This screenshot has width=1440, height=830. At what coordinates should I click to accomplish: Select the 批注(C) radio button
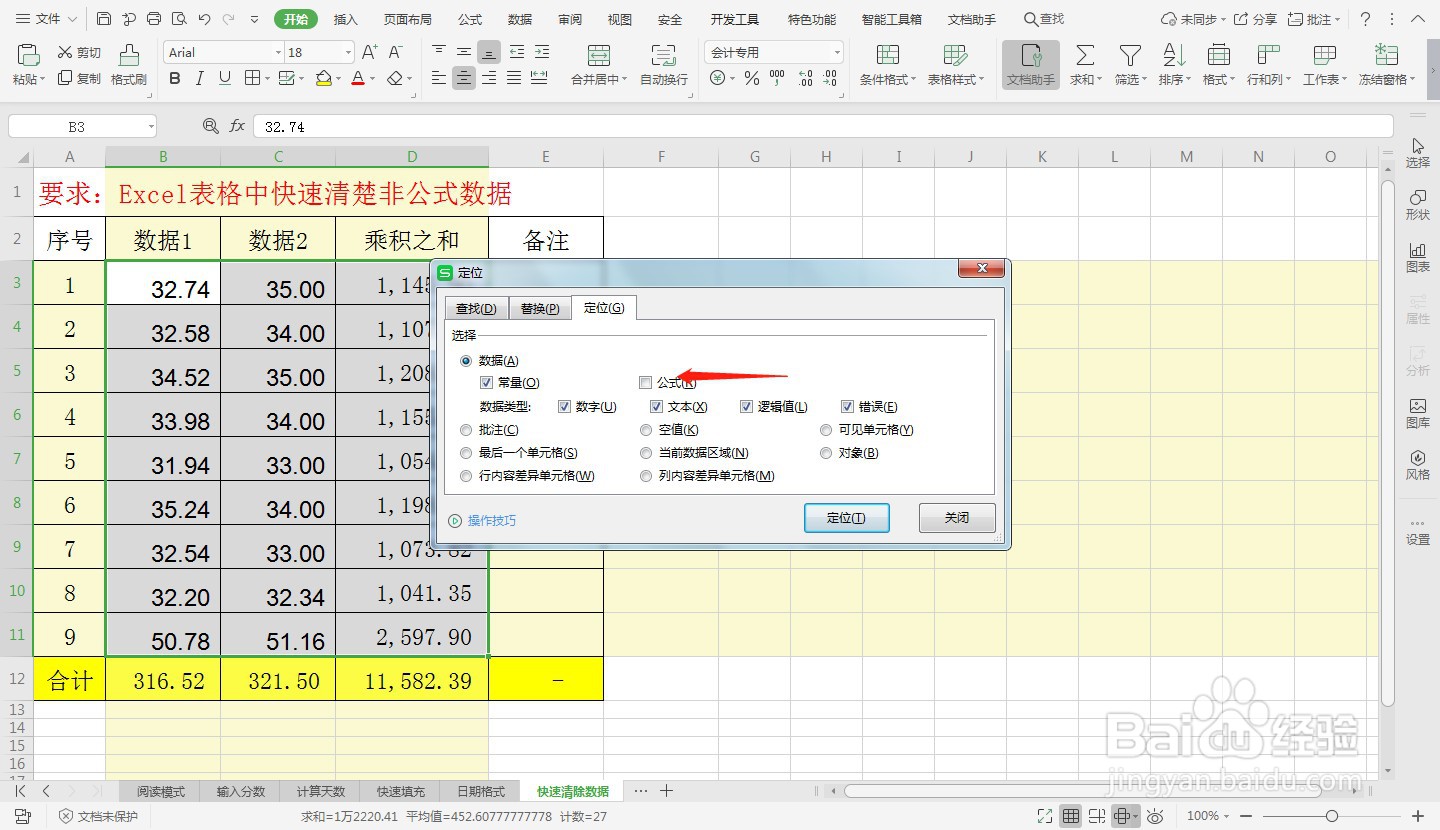tap(466, 430)
